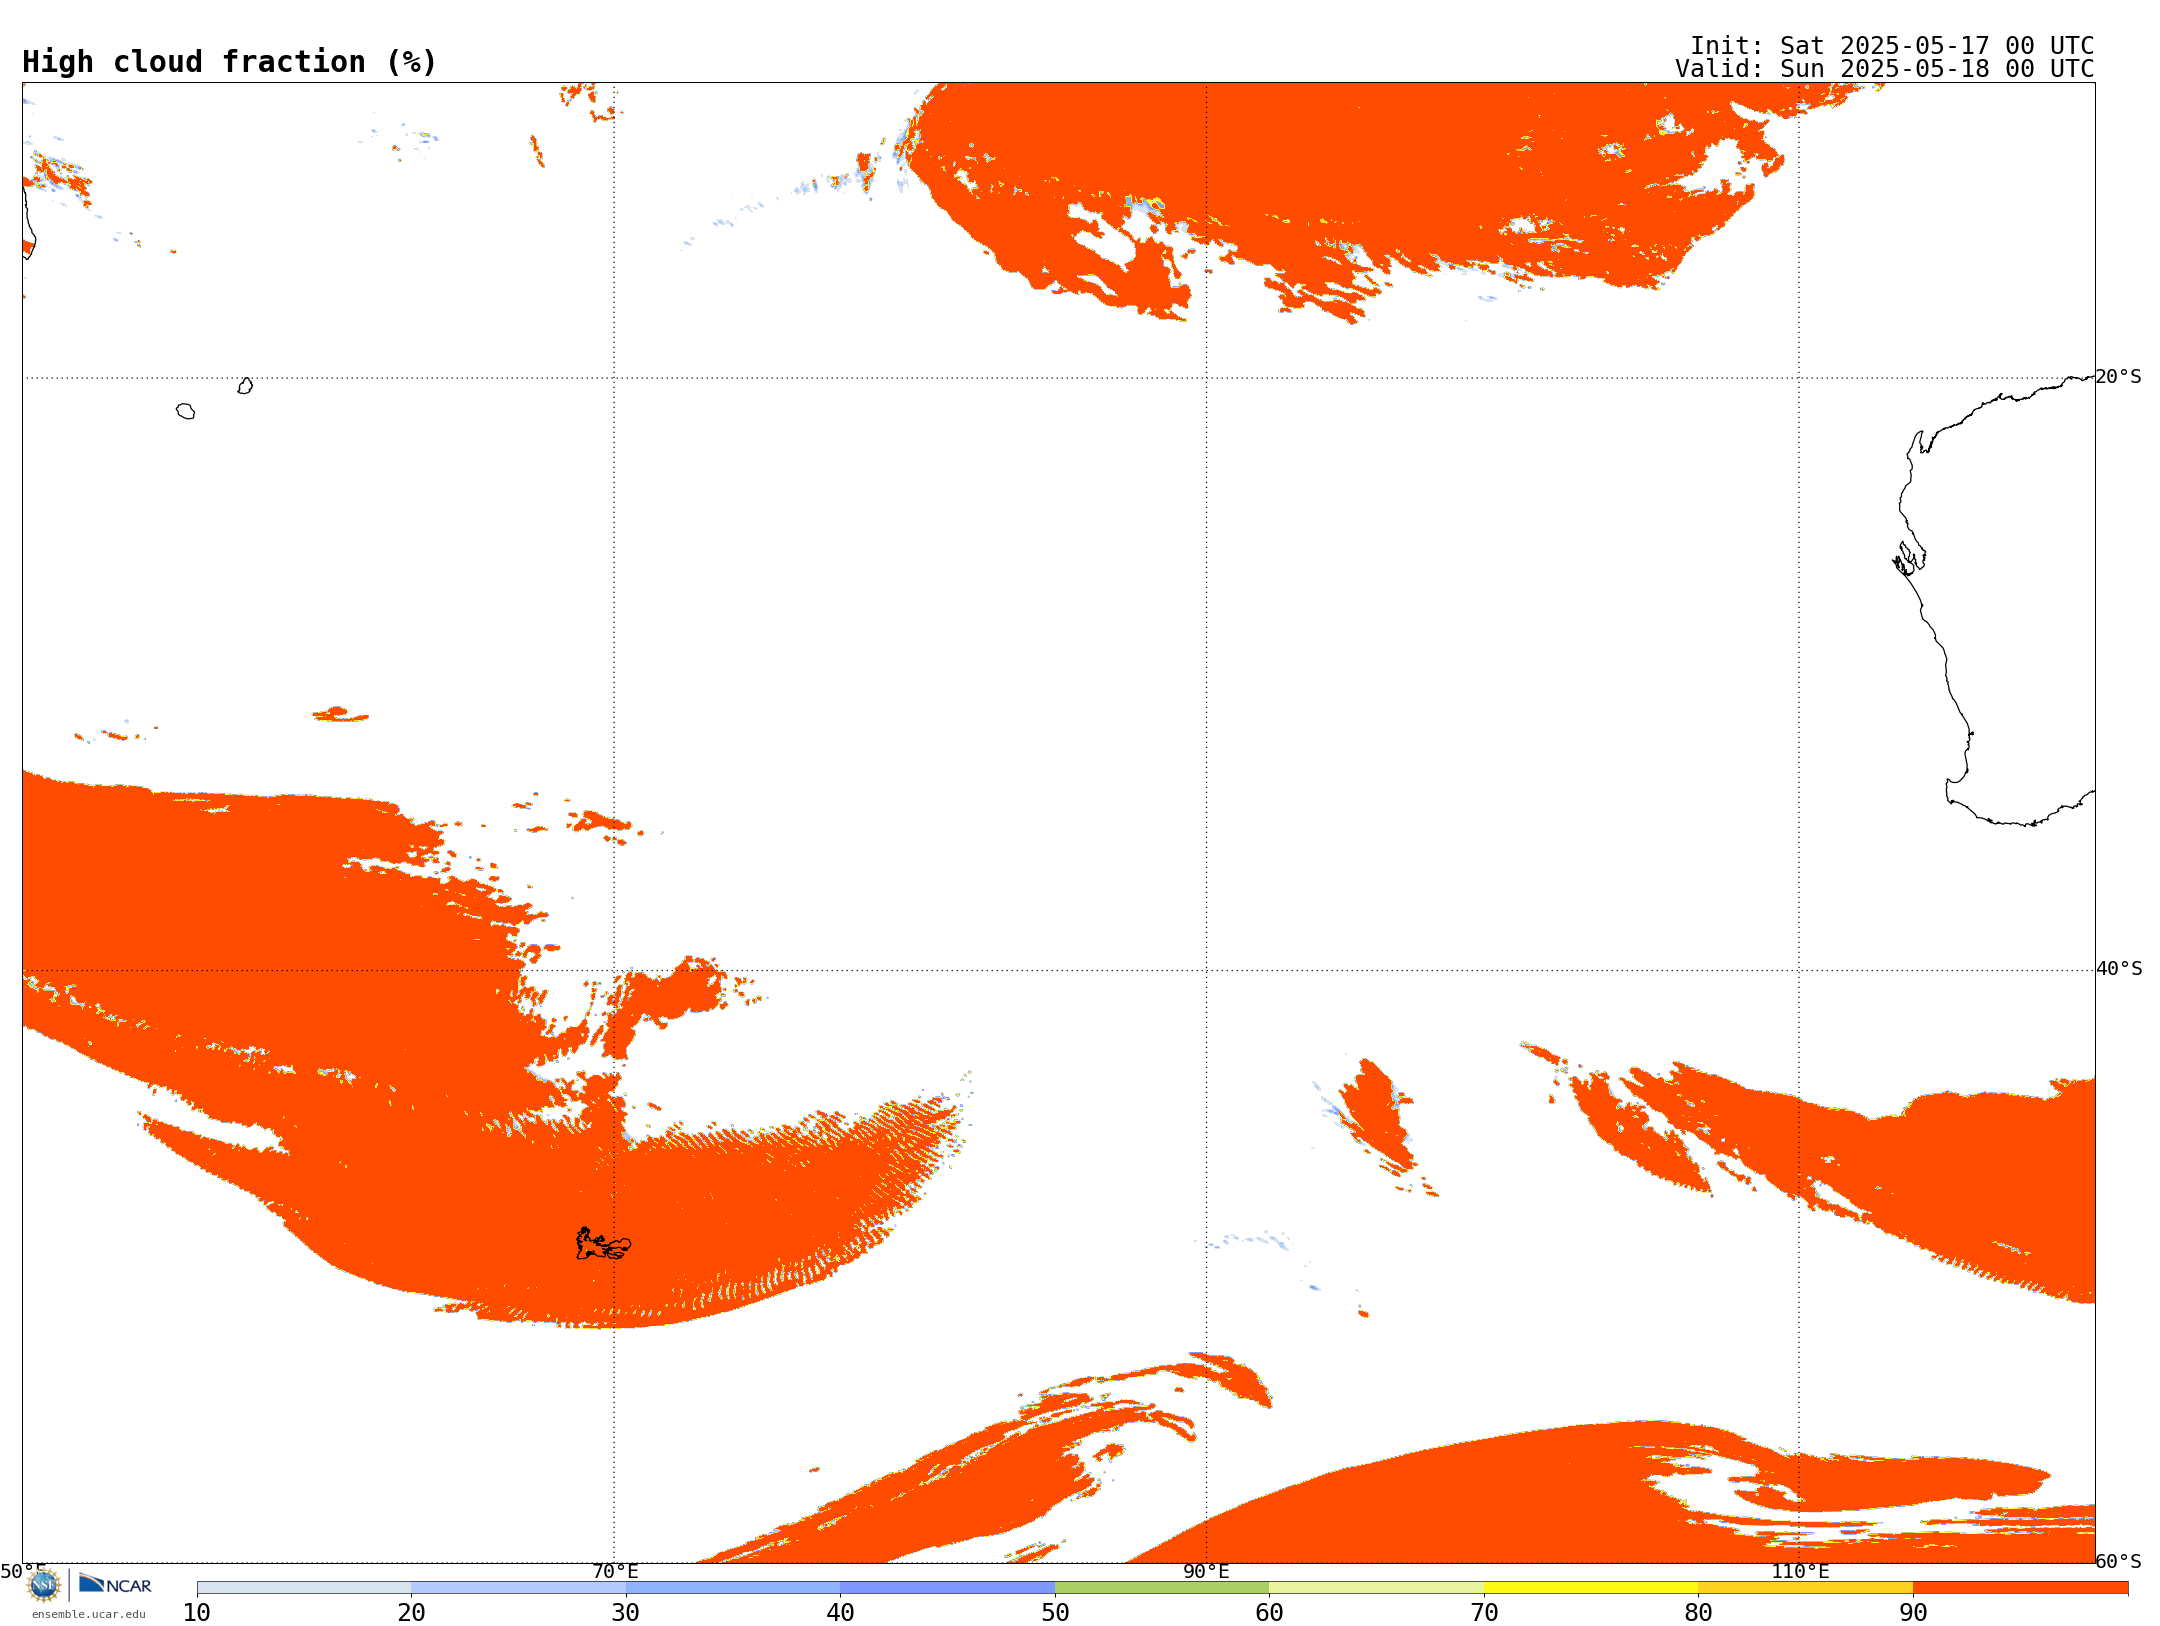Image resolution: width=2160 pixels, height=1626 pixels.
Task: Click the NSF logo icon
Action: click(44, 1585)
